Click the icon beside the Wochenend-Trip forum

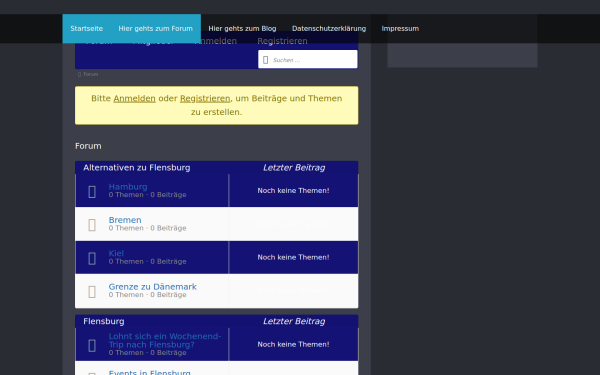[92, 345]
